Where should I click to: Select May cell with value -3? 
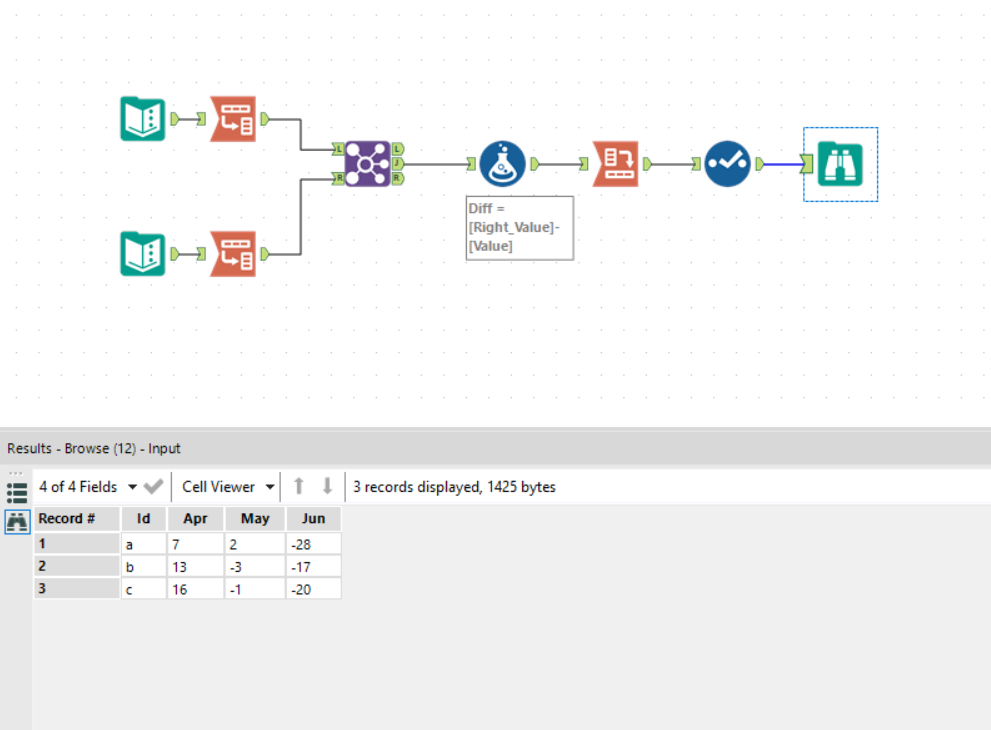[255, 566]
